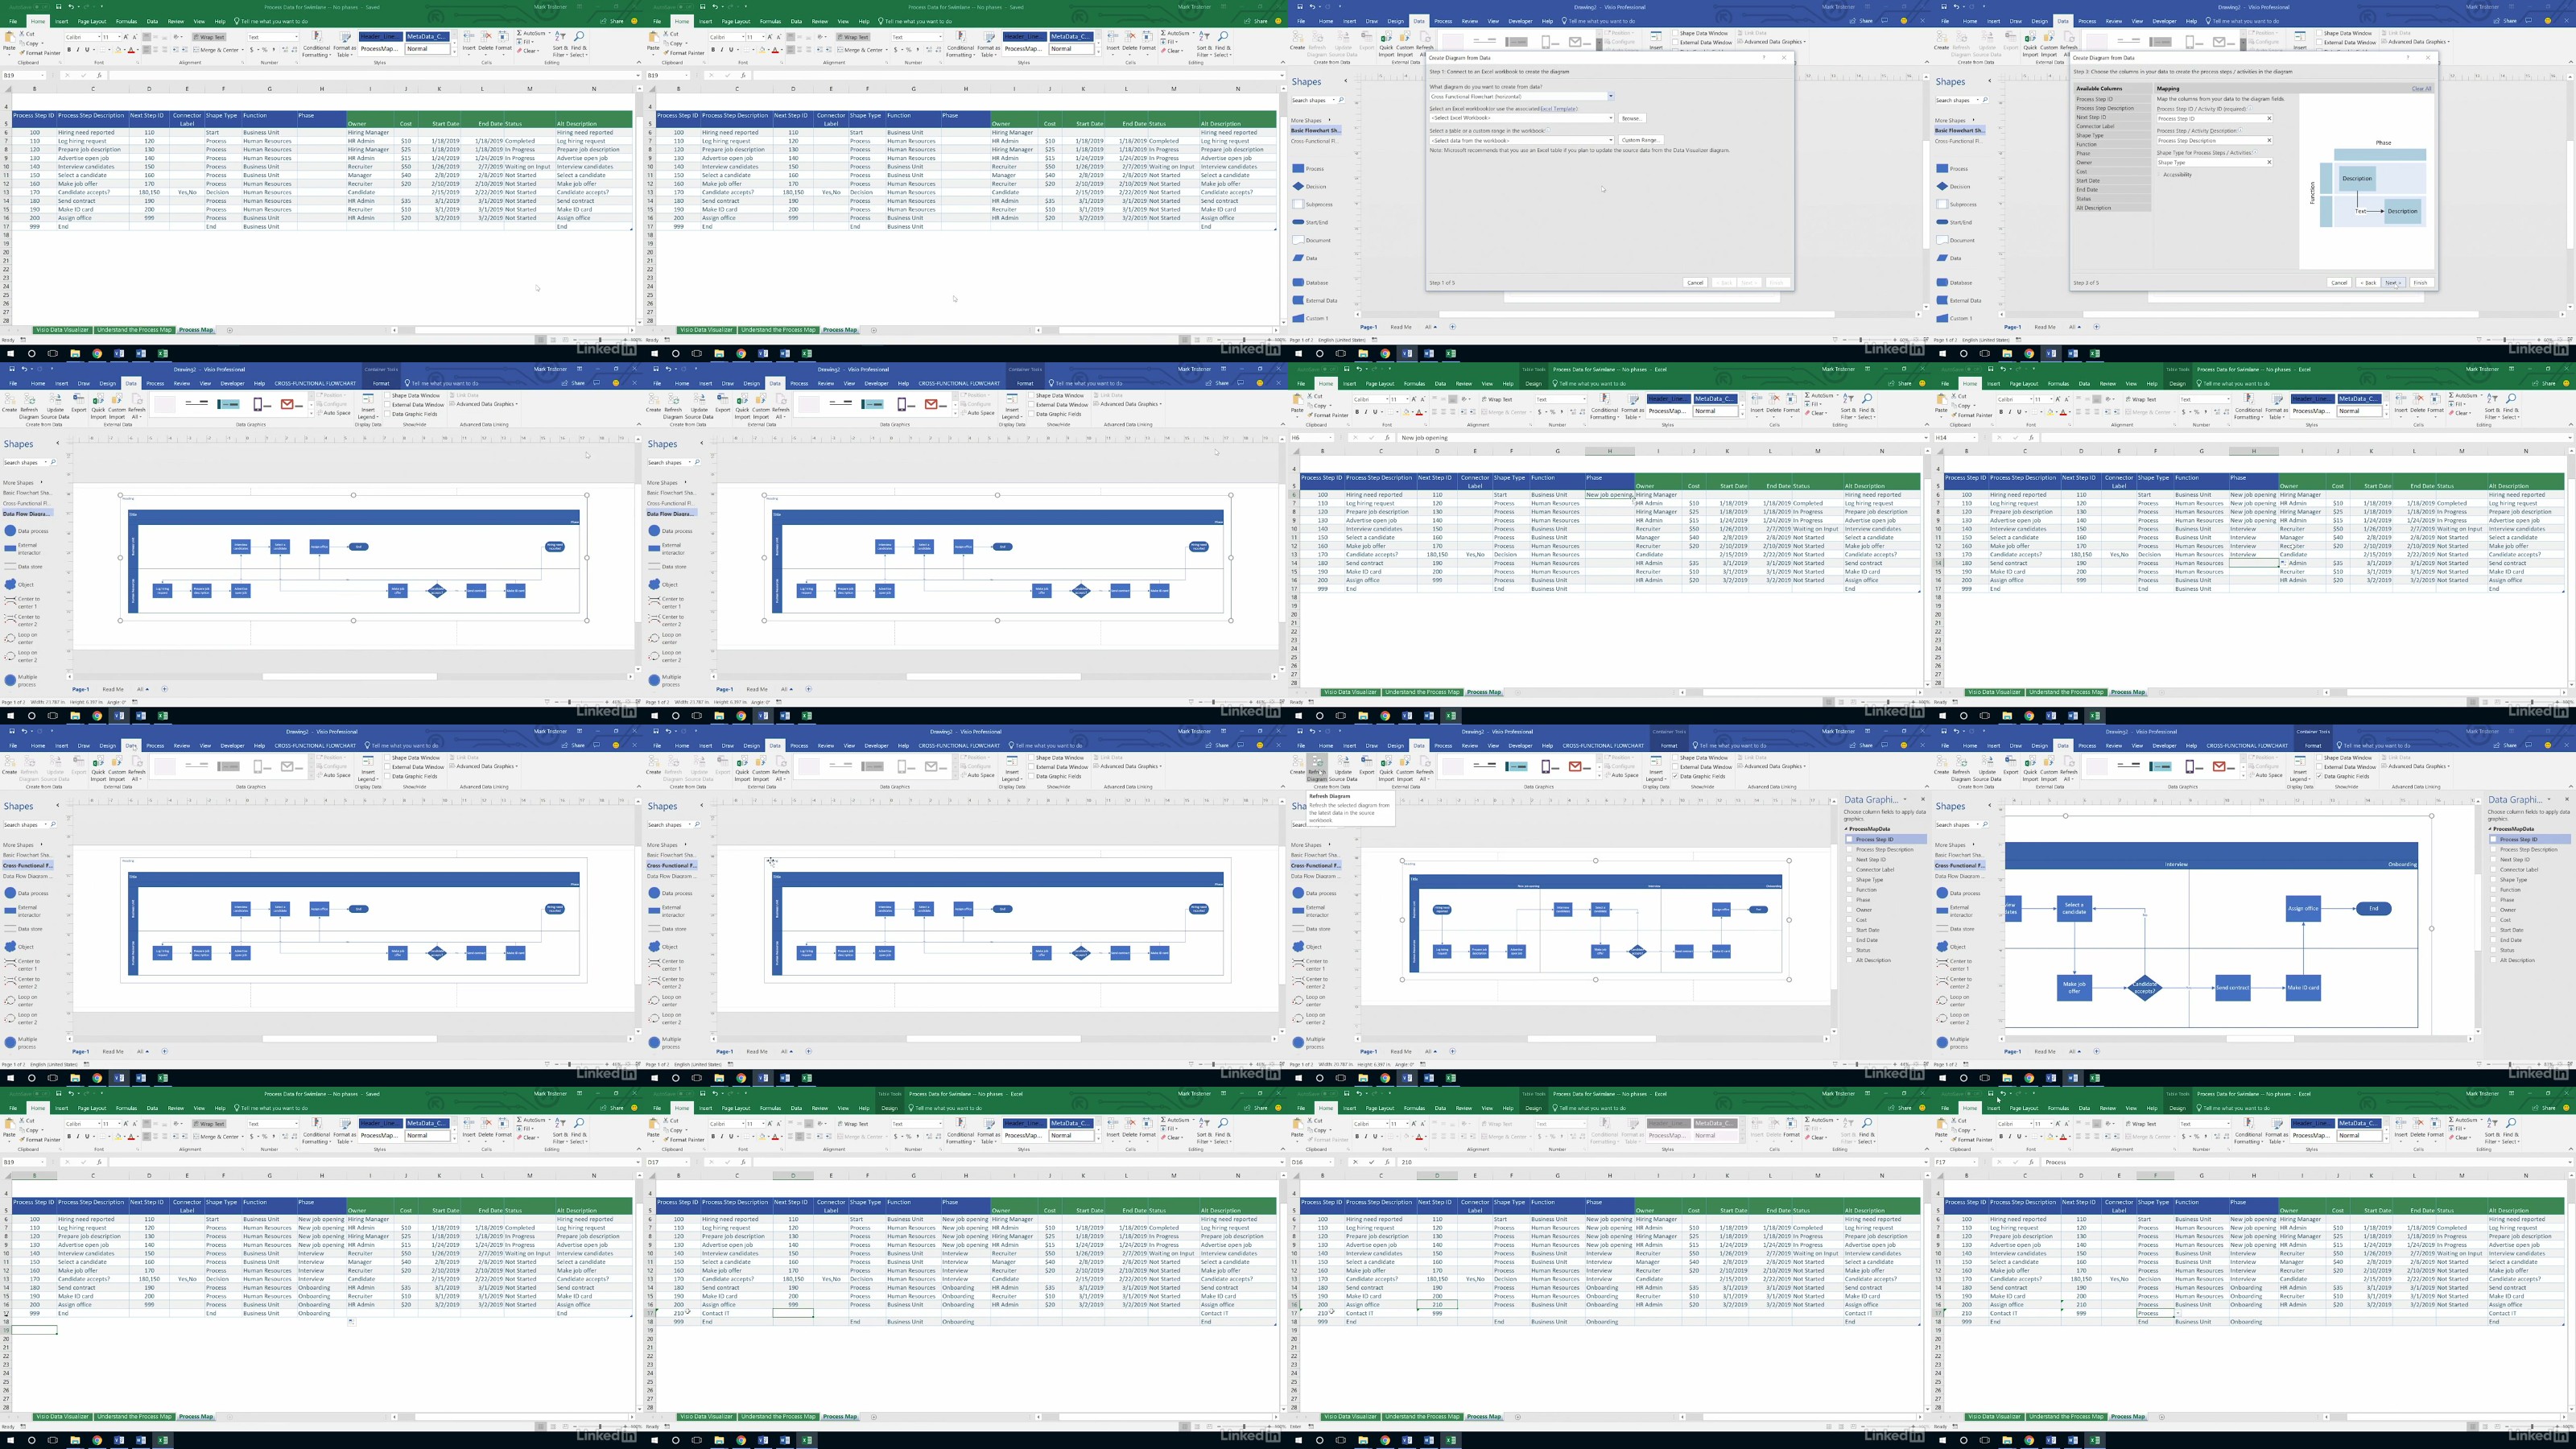Open CROSS-FUNCTIONAL FLOWCHART tab in zoomed flowchart window
2576x1449 pixels.
(2247, 745)
